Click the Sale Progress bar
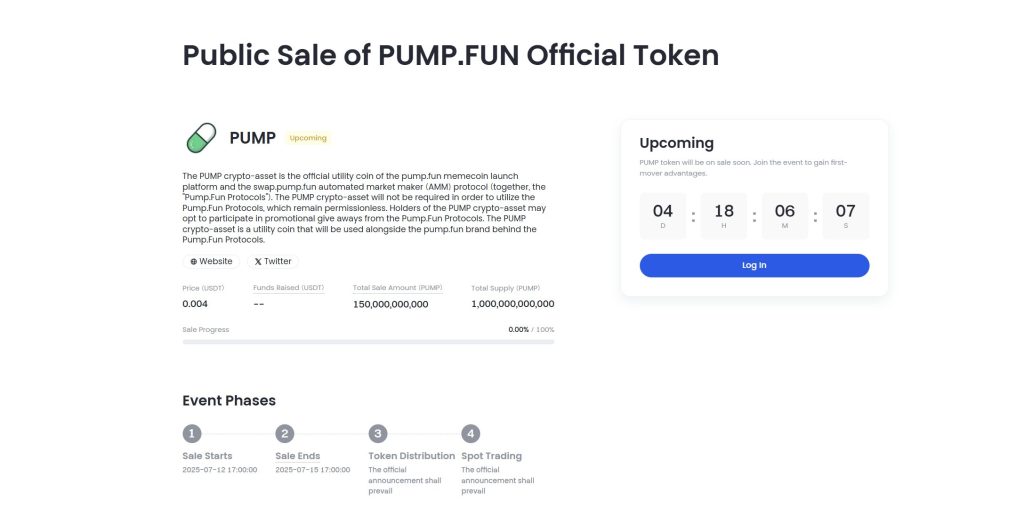 pos(368,342)
